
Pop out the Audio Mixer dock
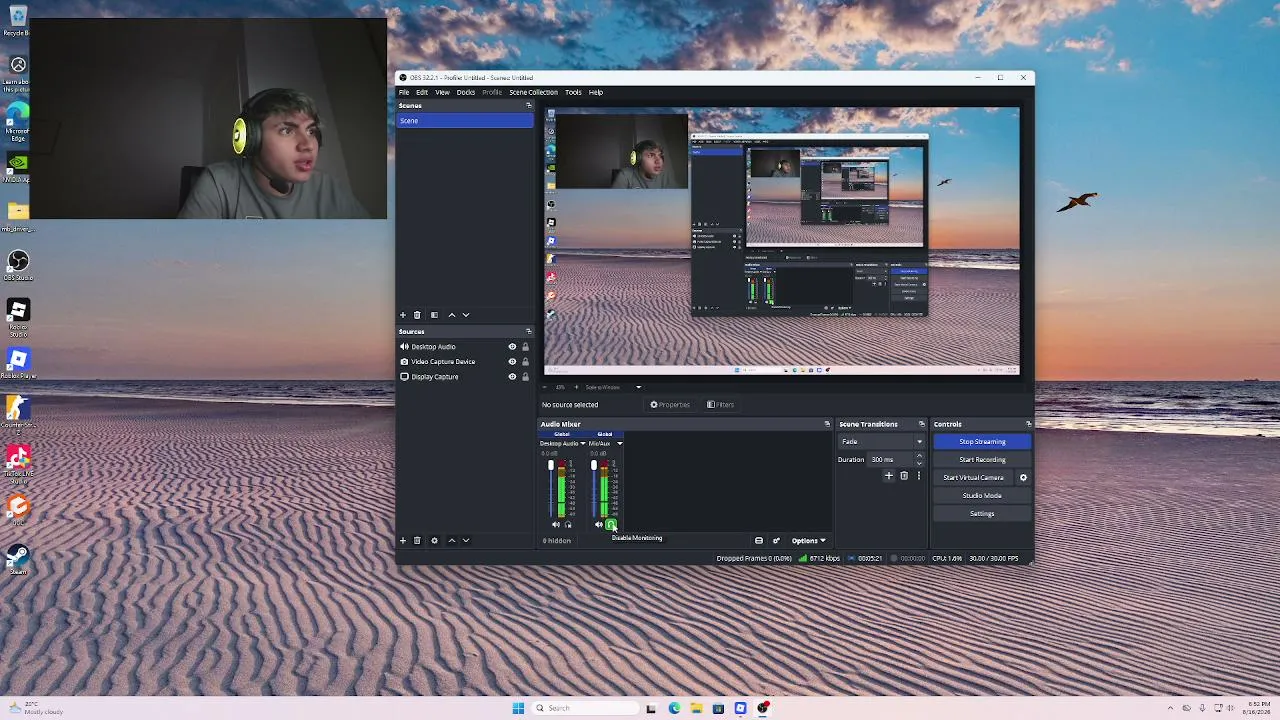[x=827, y=424]
